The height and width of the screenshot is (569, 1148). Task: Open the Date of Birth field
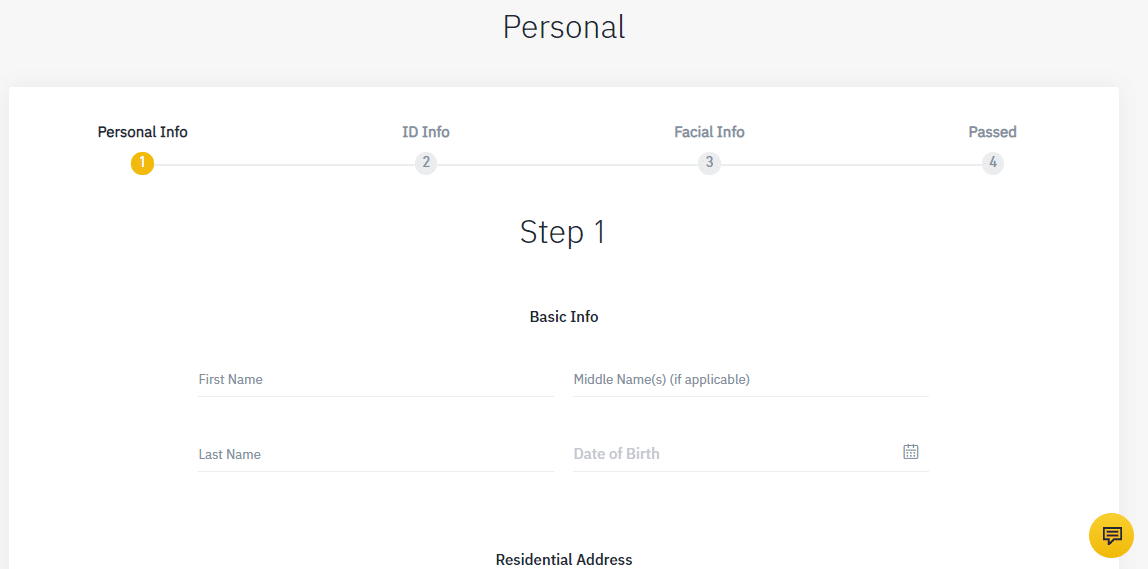tap(750, 454)
